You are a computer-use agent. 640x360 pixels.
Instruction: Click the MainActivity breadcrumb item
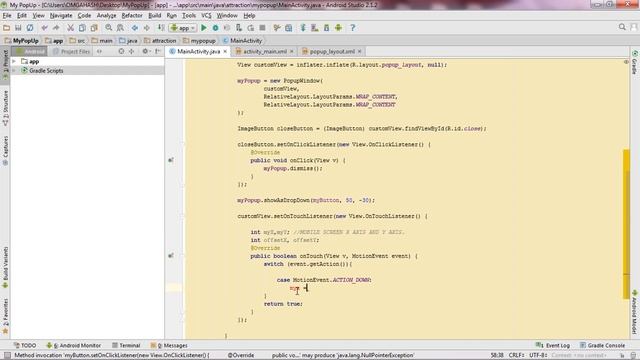coord(242,41)
